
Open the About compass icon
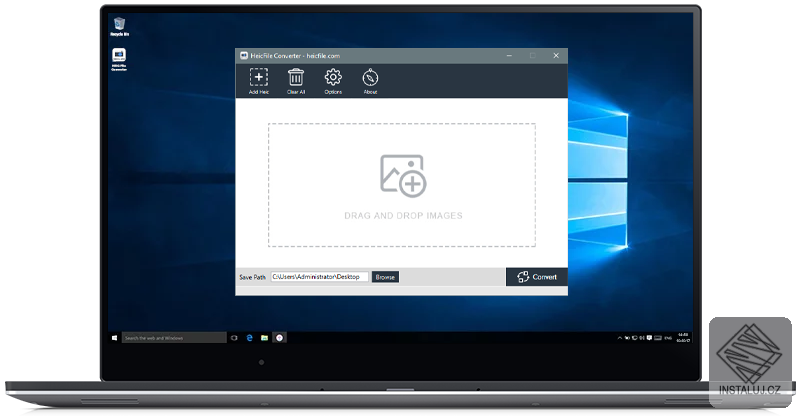pyautogui.click(x=370, y=81)
